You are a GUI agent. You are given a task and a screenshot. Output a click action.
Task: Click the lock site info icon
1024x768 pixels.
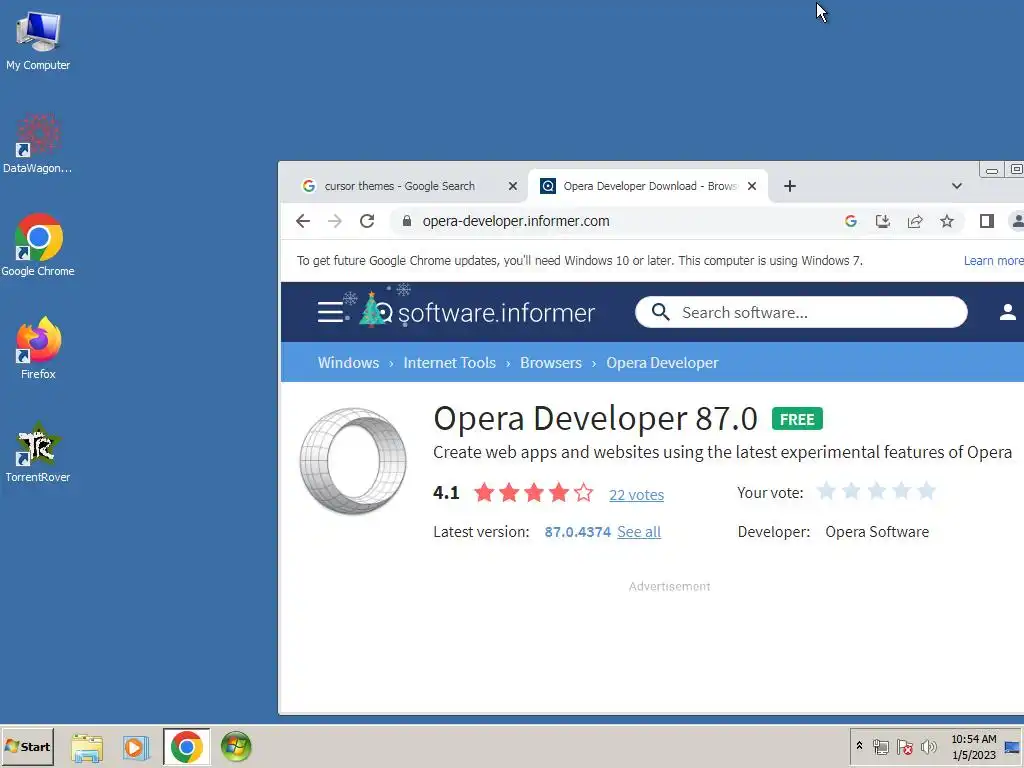click(x=407, y=221)
